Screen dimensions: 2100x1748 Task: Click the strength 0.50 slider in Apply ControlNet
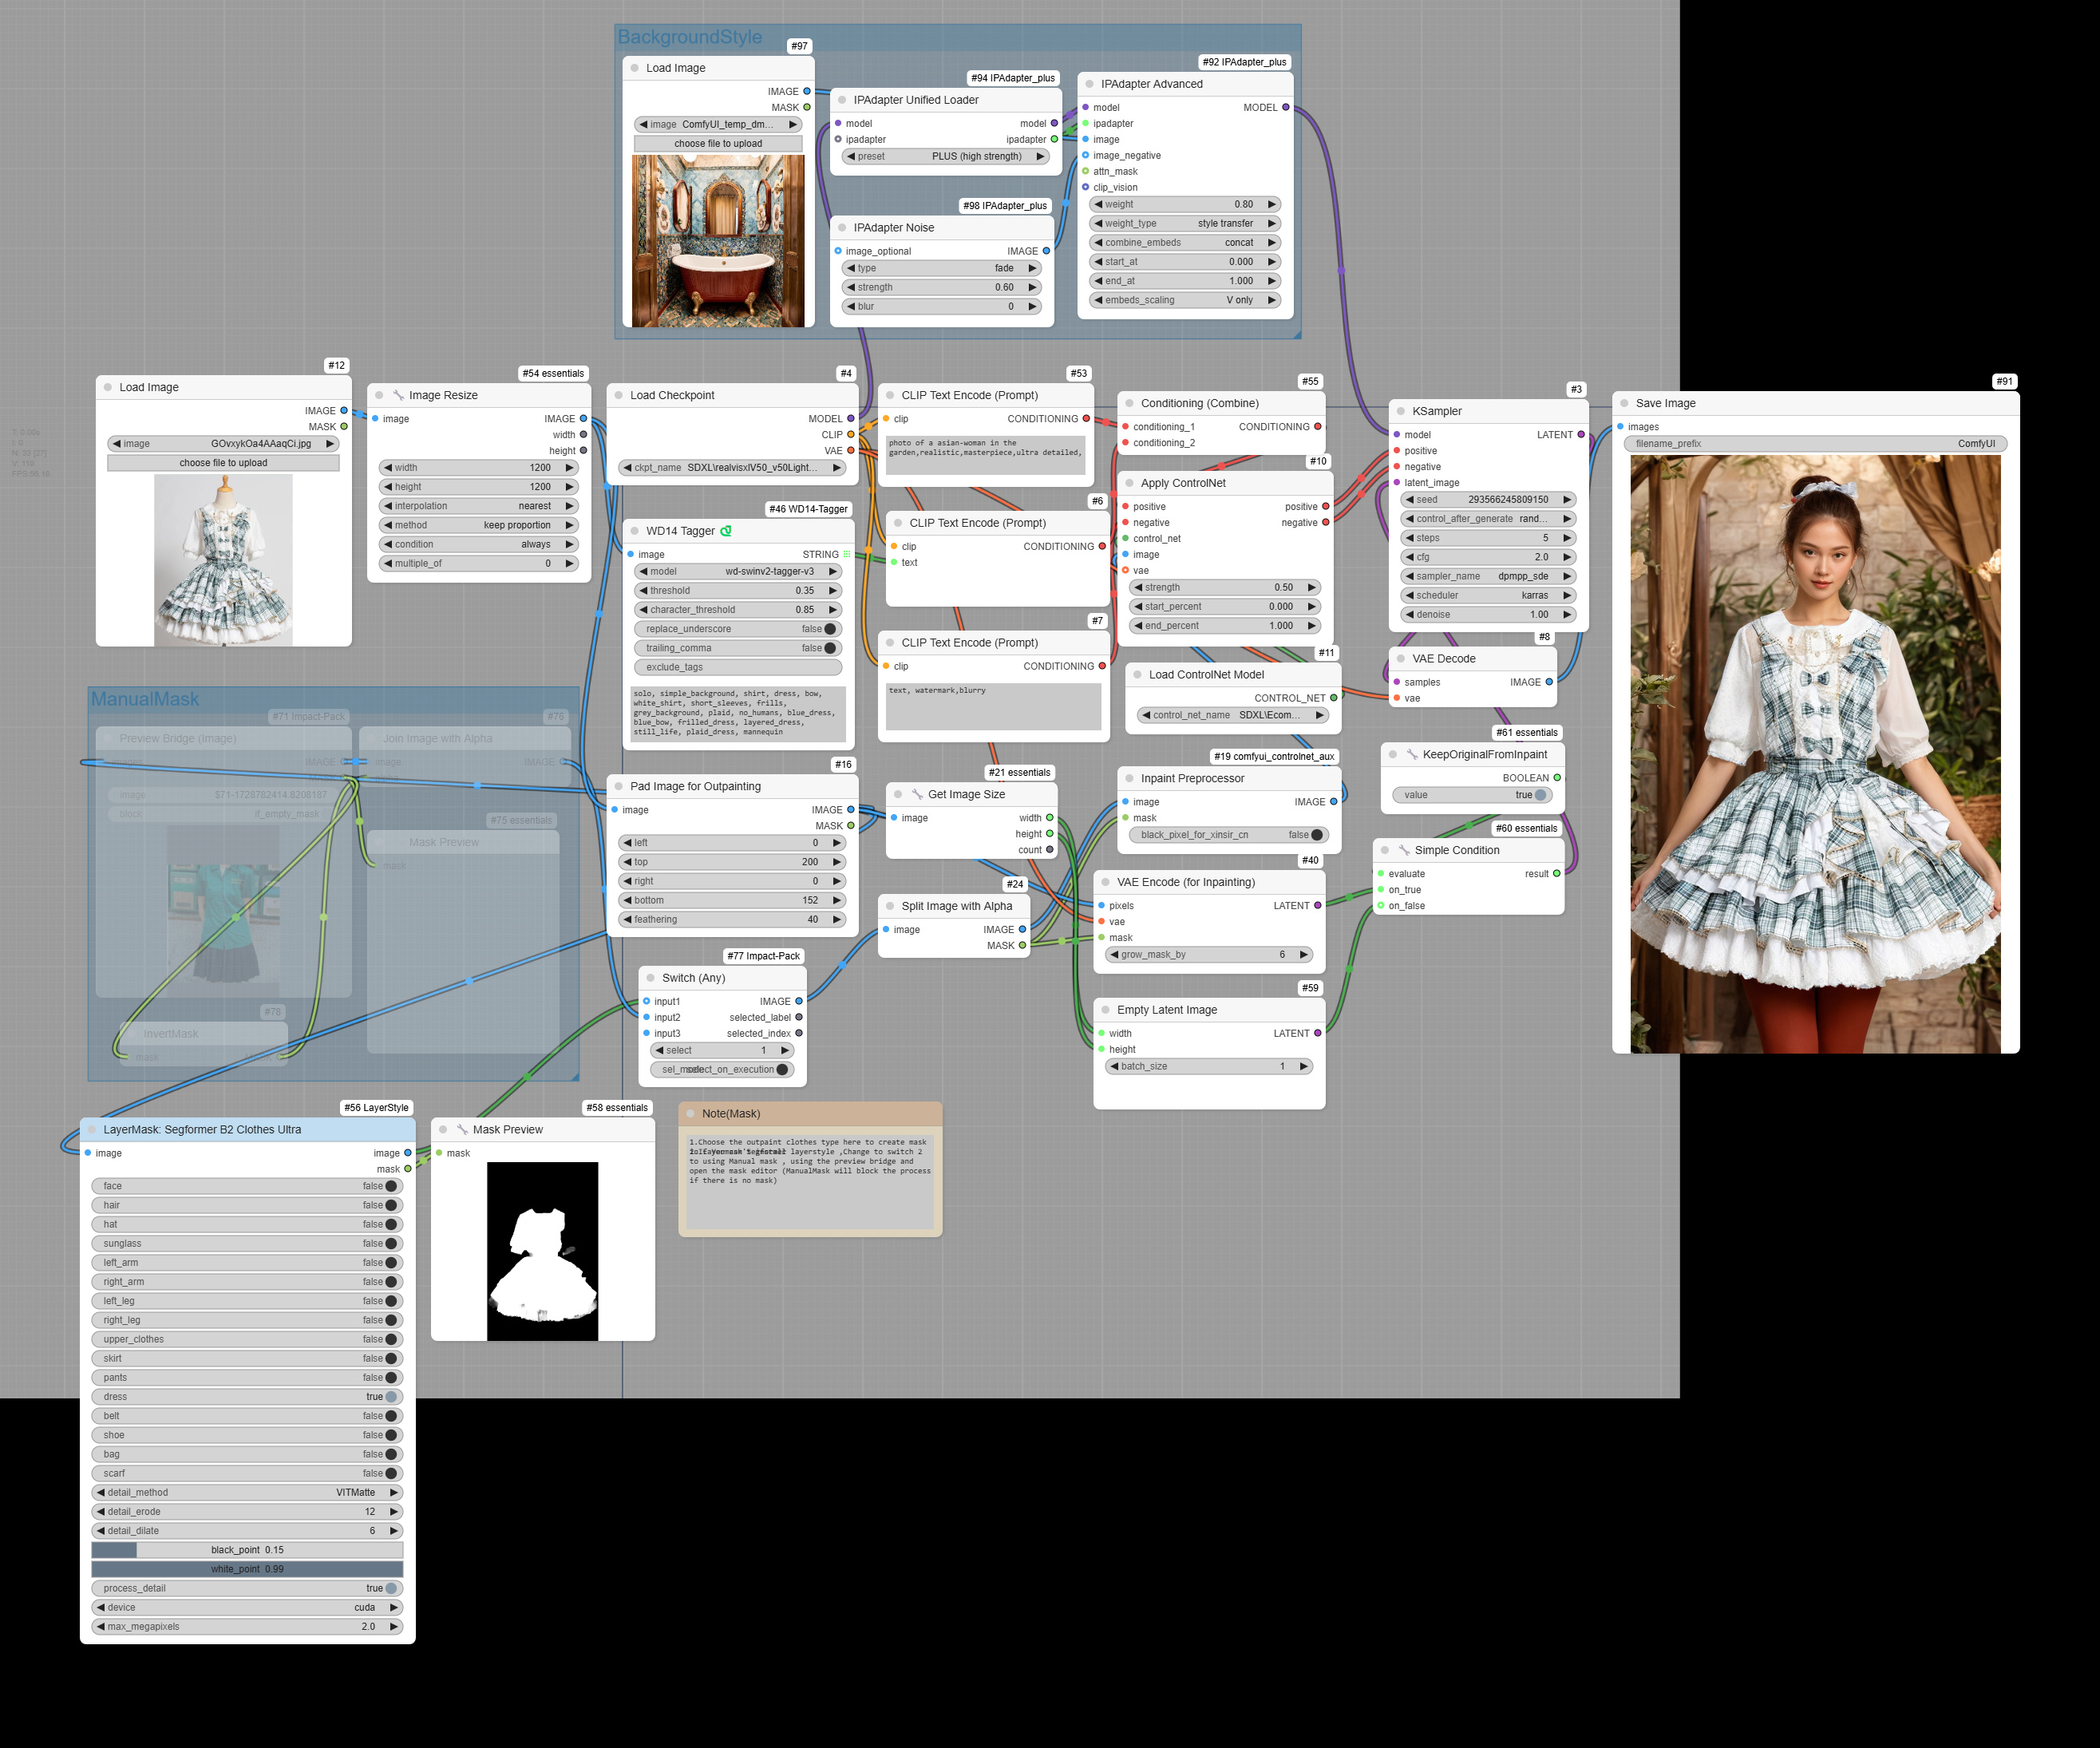point(1225,588)
